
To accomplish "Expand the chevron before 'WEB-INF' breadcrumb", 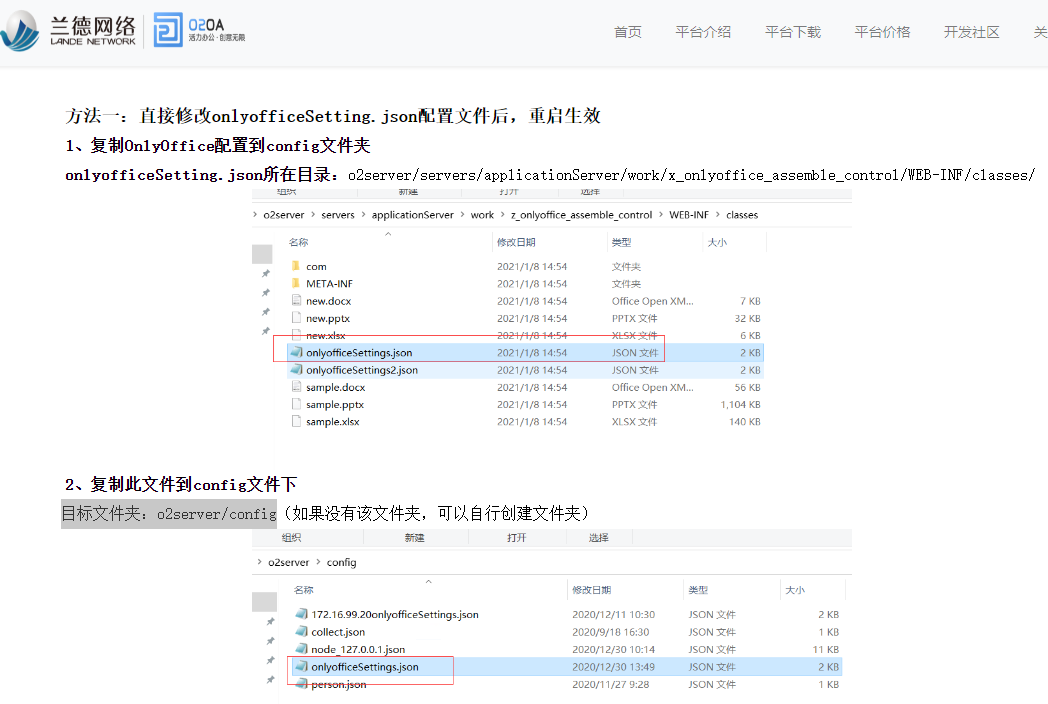I will tap(661, 215).
